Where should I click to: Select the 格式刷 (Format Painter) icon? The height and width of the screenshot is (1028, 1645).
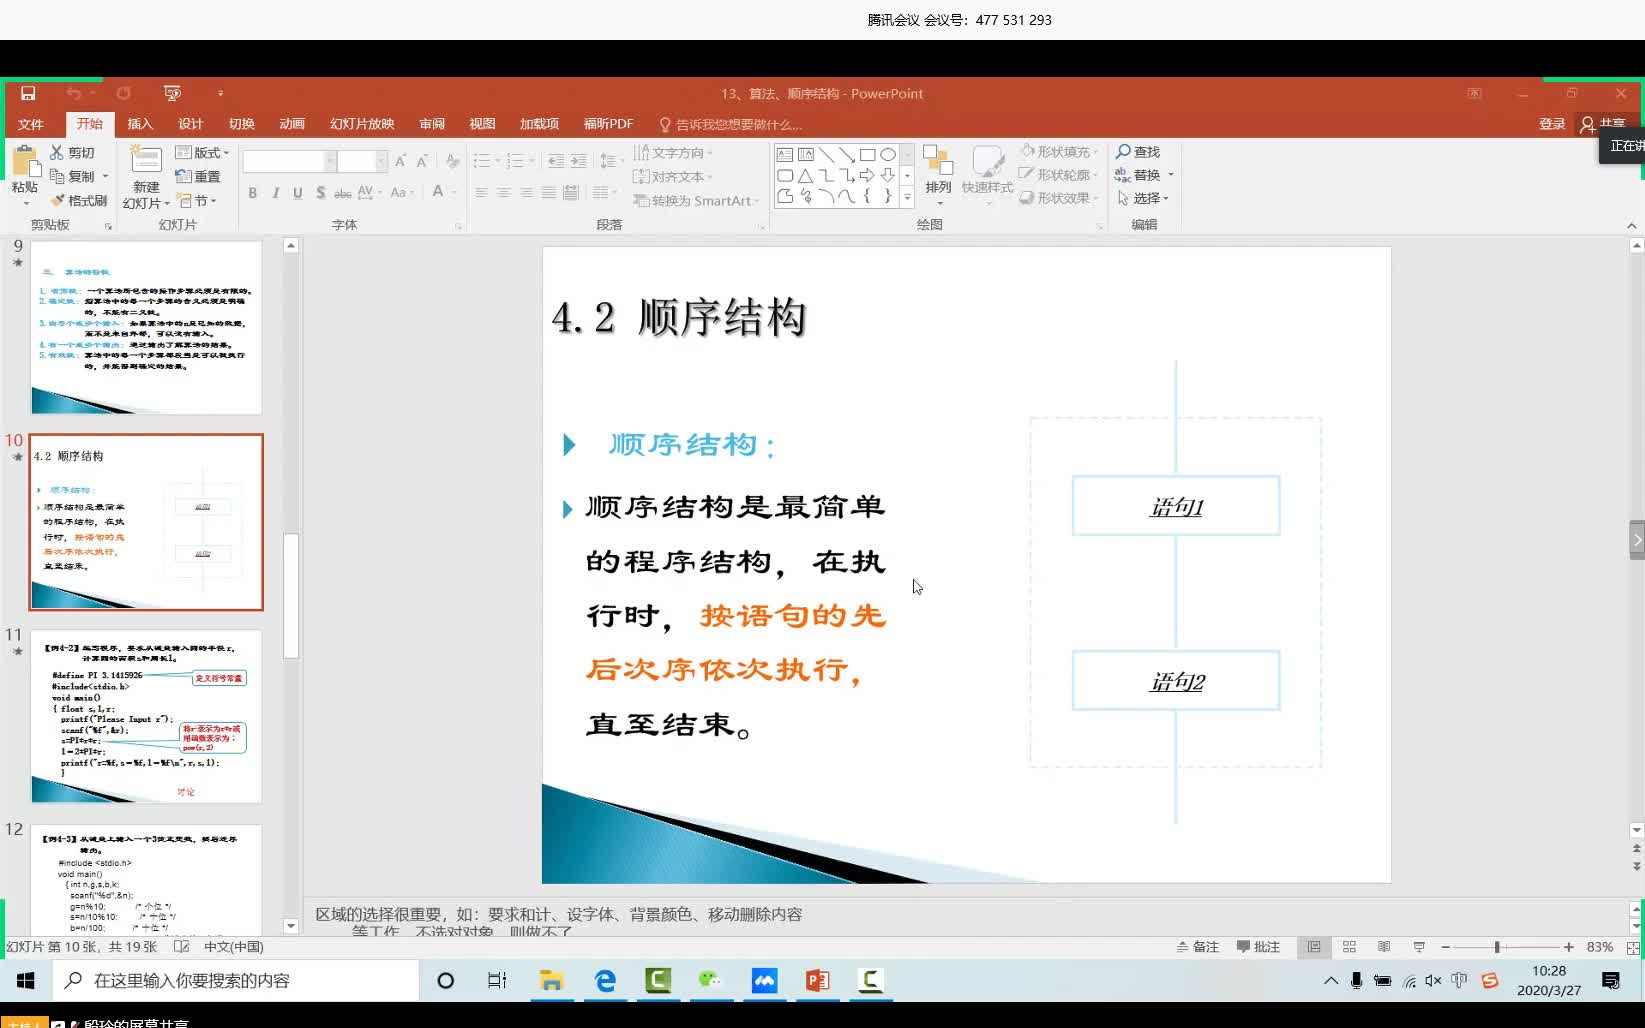pyautogui.click(x=80, y=199)
